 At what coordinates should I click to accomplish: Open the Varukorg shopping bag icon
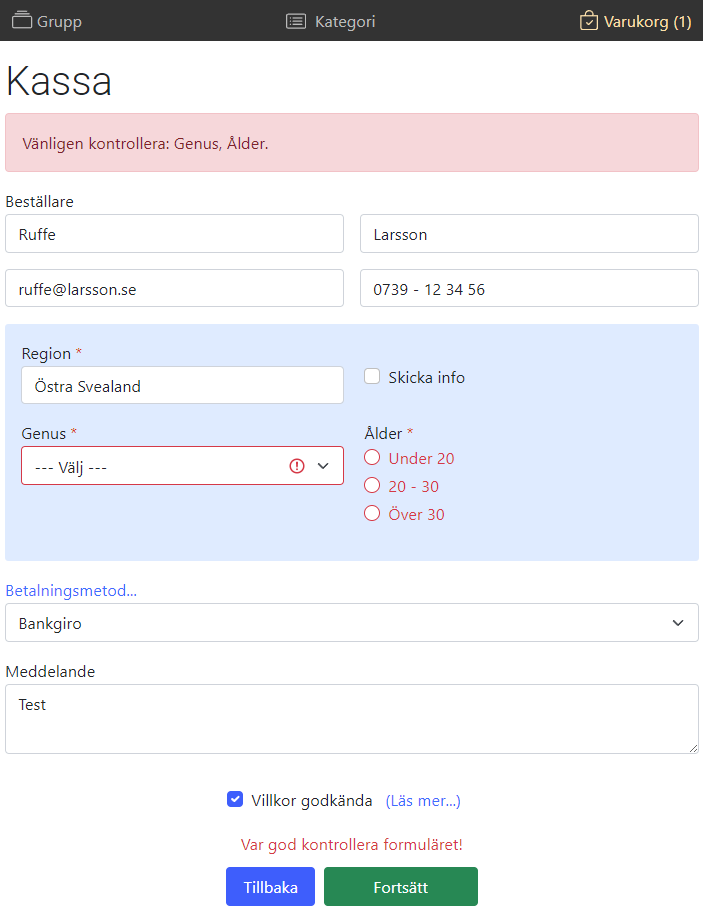point(589,21)
